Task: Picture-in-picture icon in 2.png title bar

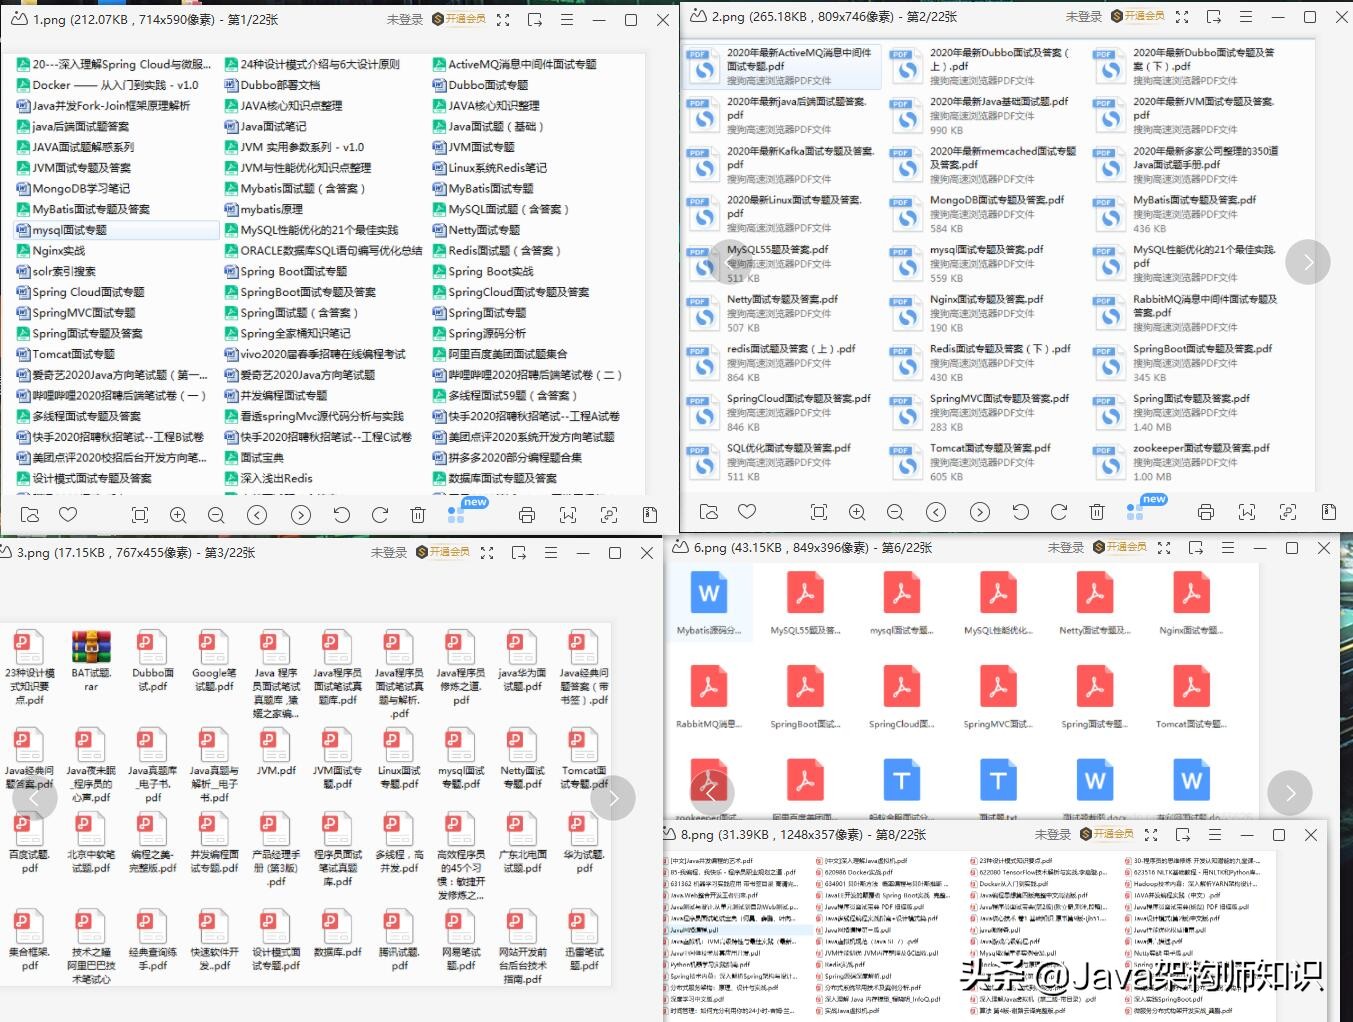Action: (x=1214, y=17)
